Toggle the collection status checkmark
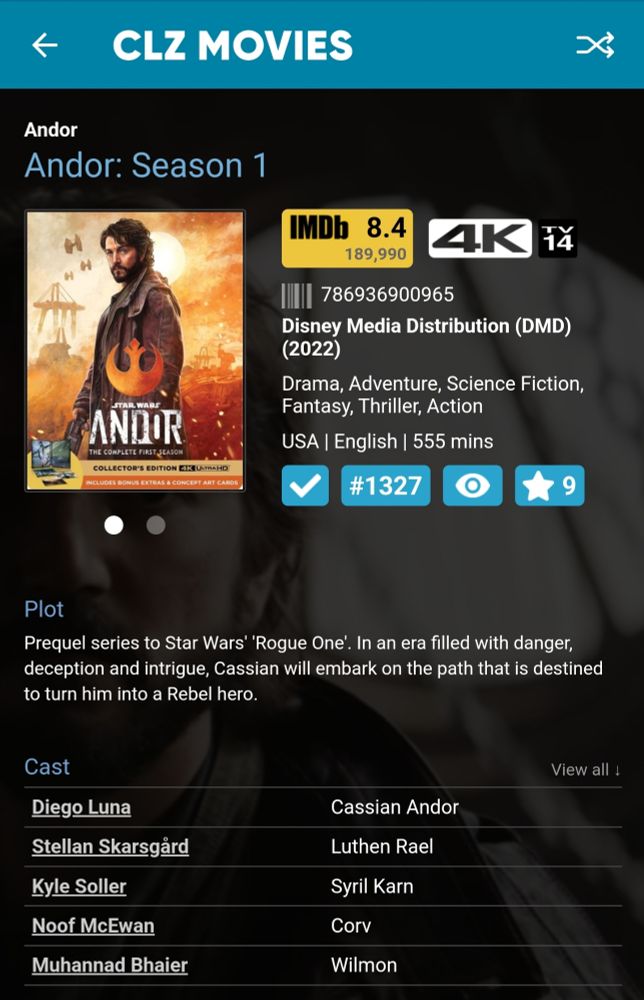 coord(305,486)
